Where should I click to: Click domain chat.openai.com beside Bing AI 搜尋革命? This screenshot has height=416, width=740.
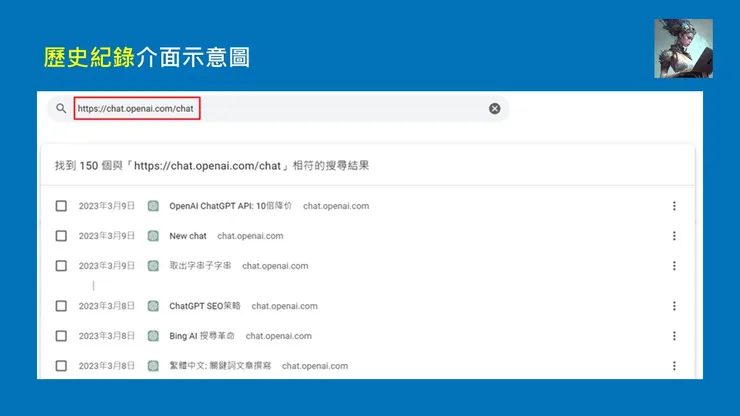(x=278, y=336)
